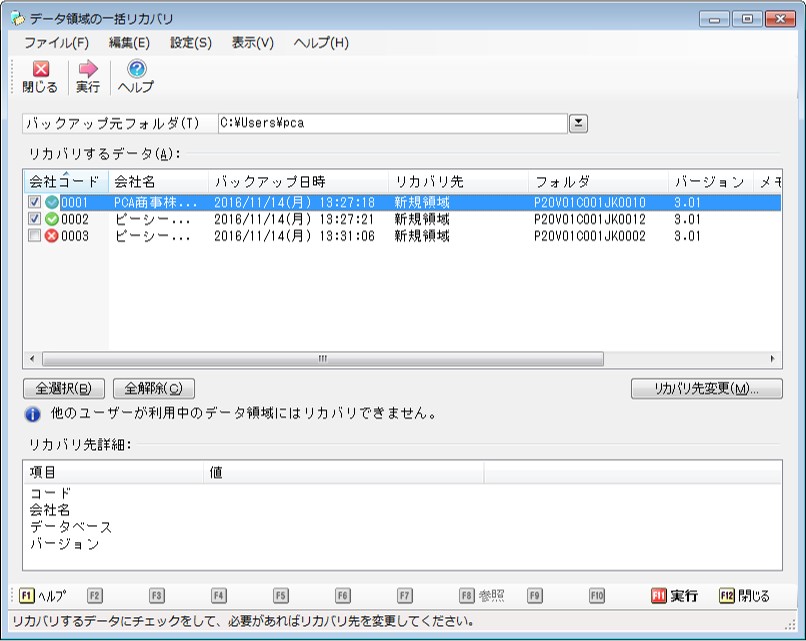Screen dimensions: 806x641
Task: Open the ファイル(F) menu
Action: click(x=57, y=43)
